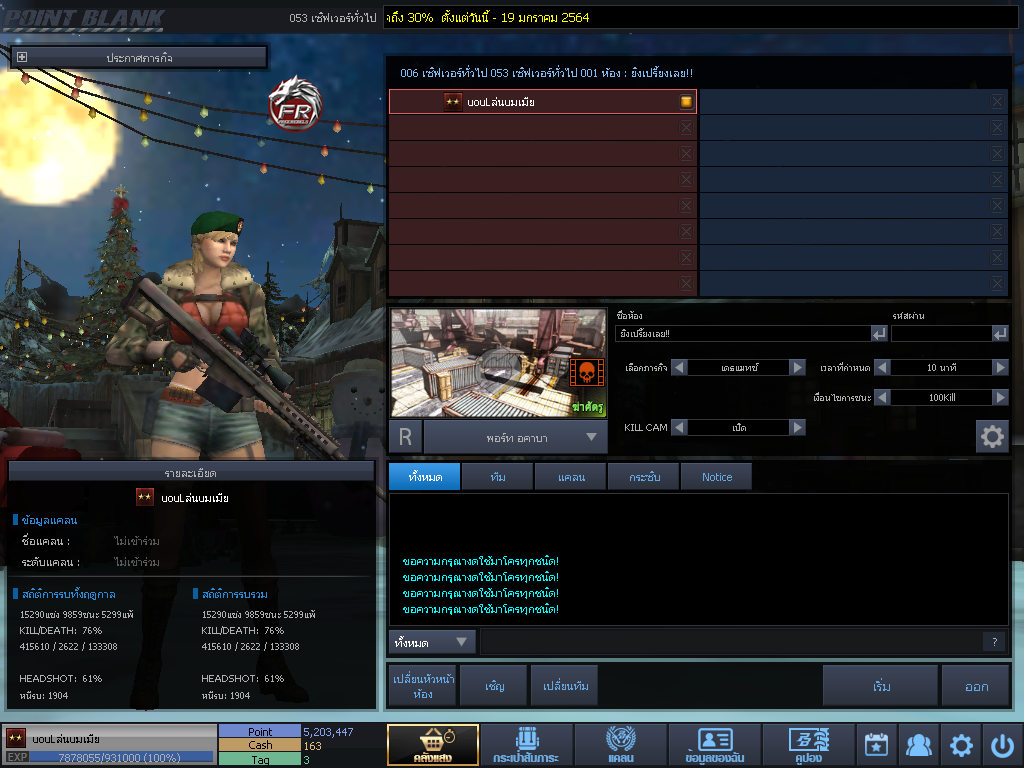Increase the 100Kill win condition
Screen dimensions: 1024x768
(1000, 397)
